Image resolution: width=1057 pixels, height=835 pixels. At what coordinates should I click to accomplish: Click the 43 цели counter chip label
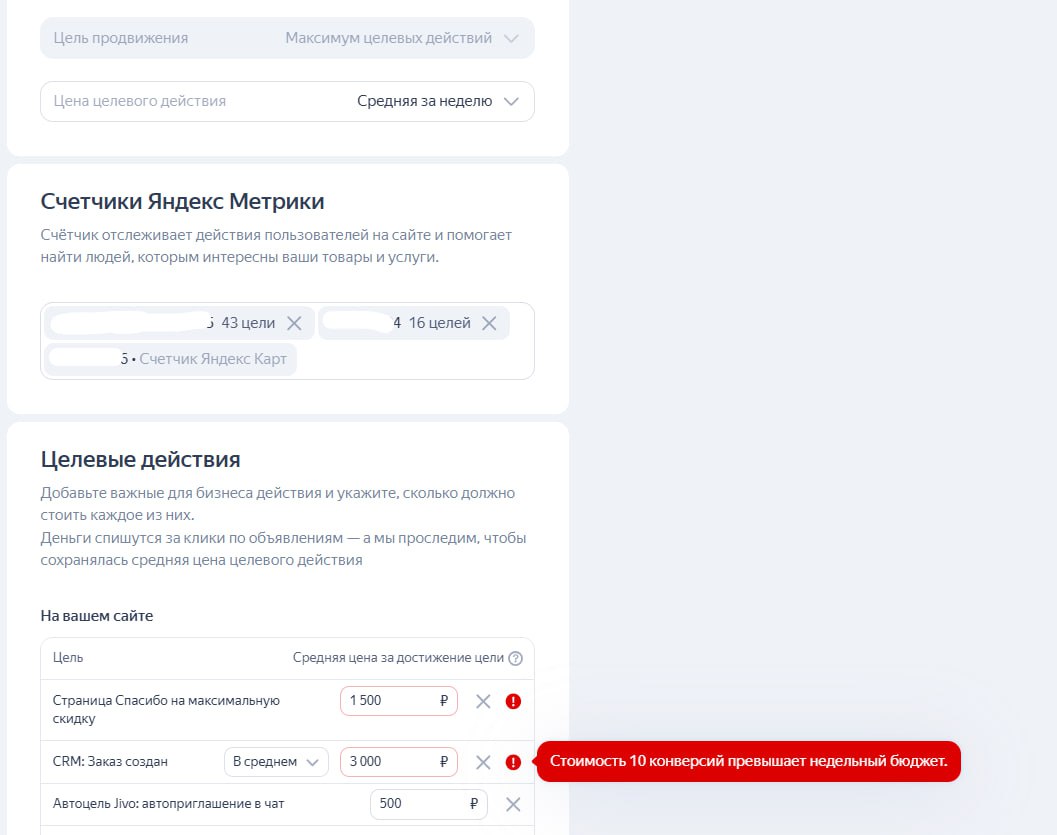click(248, 323)
